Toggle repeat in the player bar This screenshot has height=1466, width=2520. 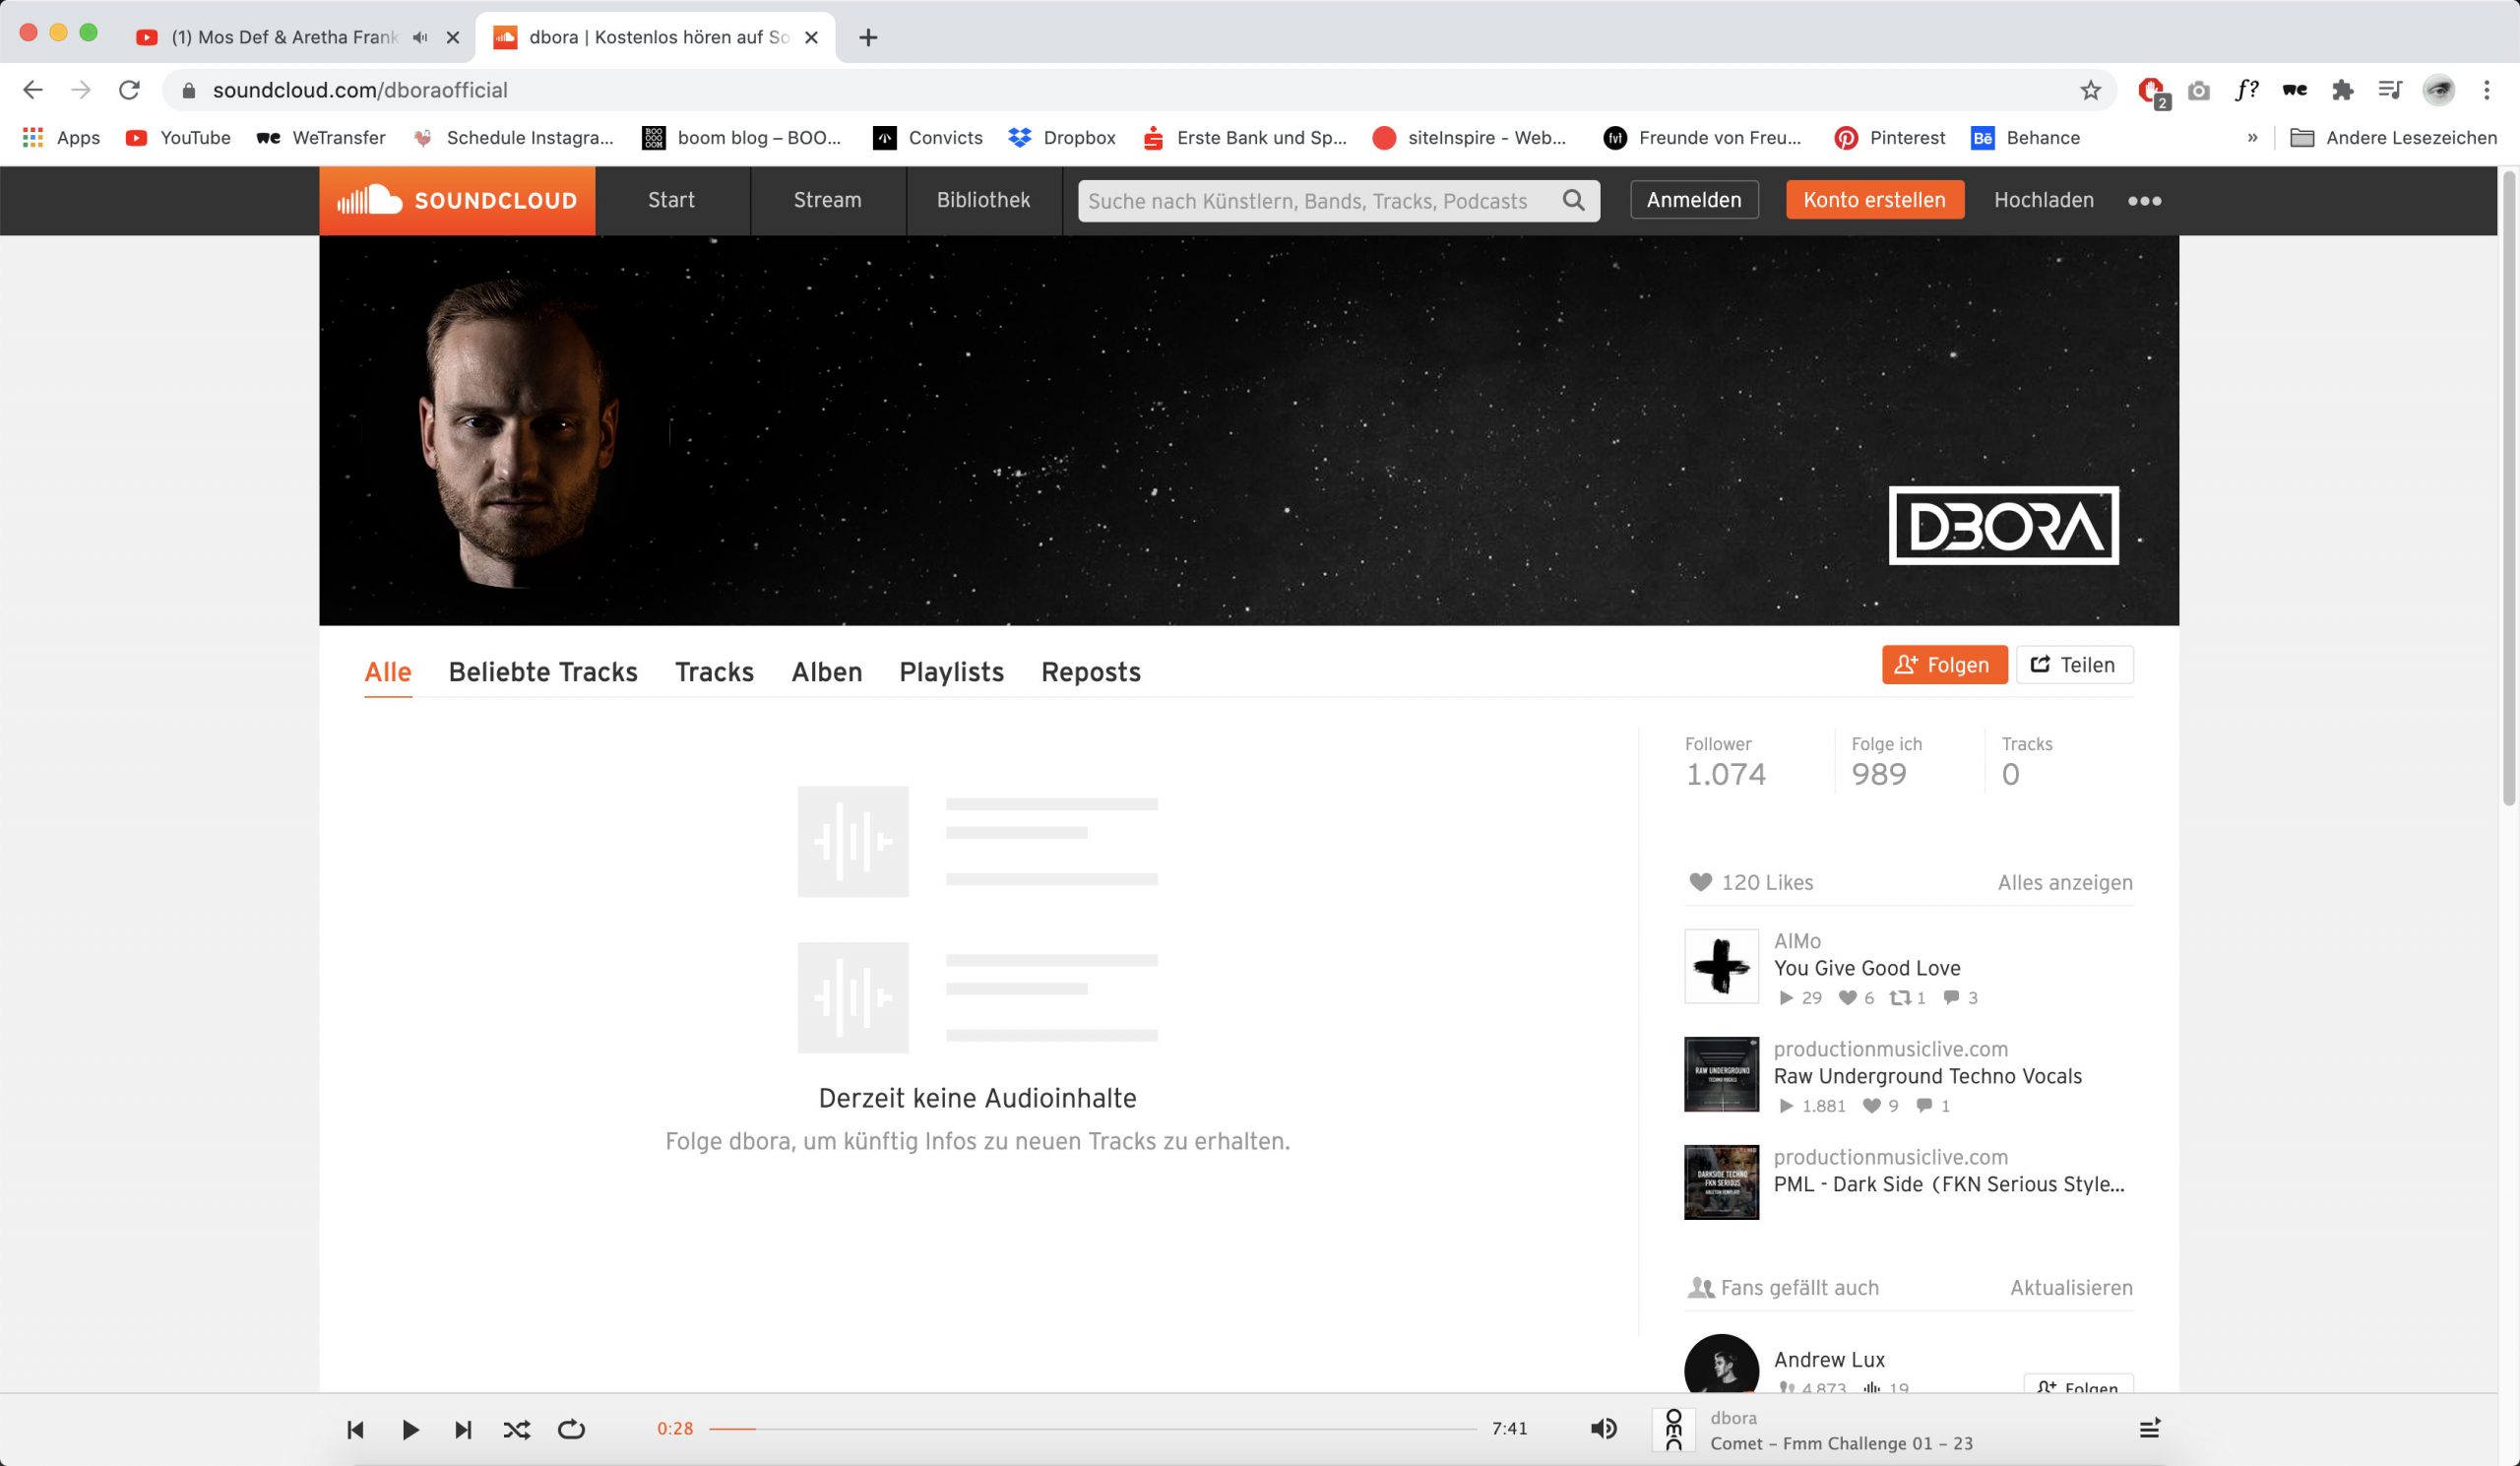coord(571,1429)
